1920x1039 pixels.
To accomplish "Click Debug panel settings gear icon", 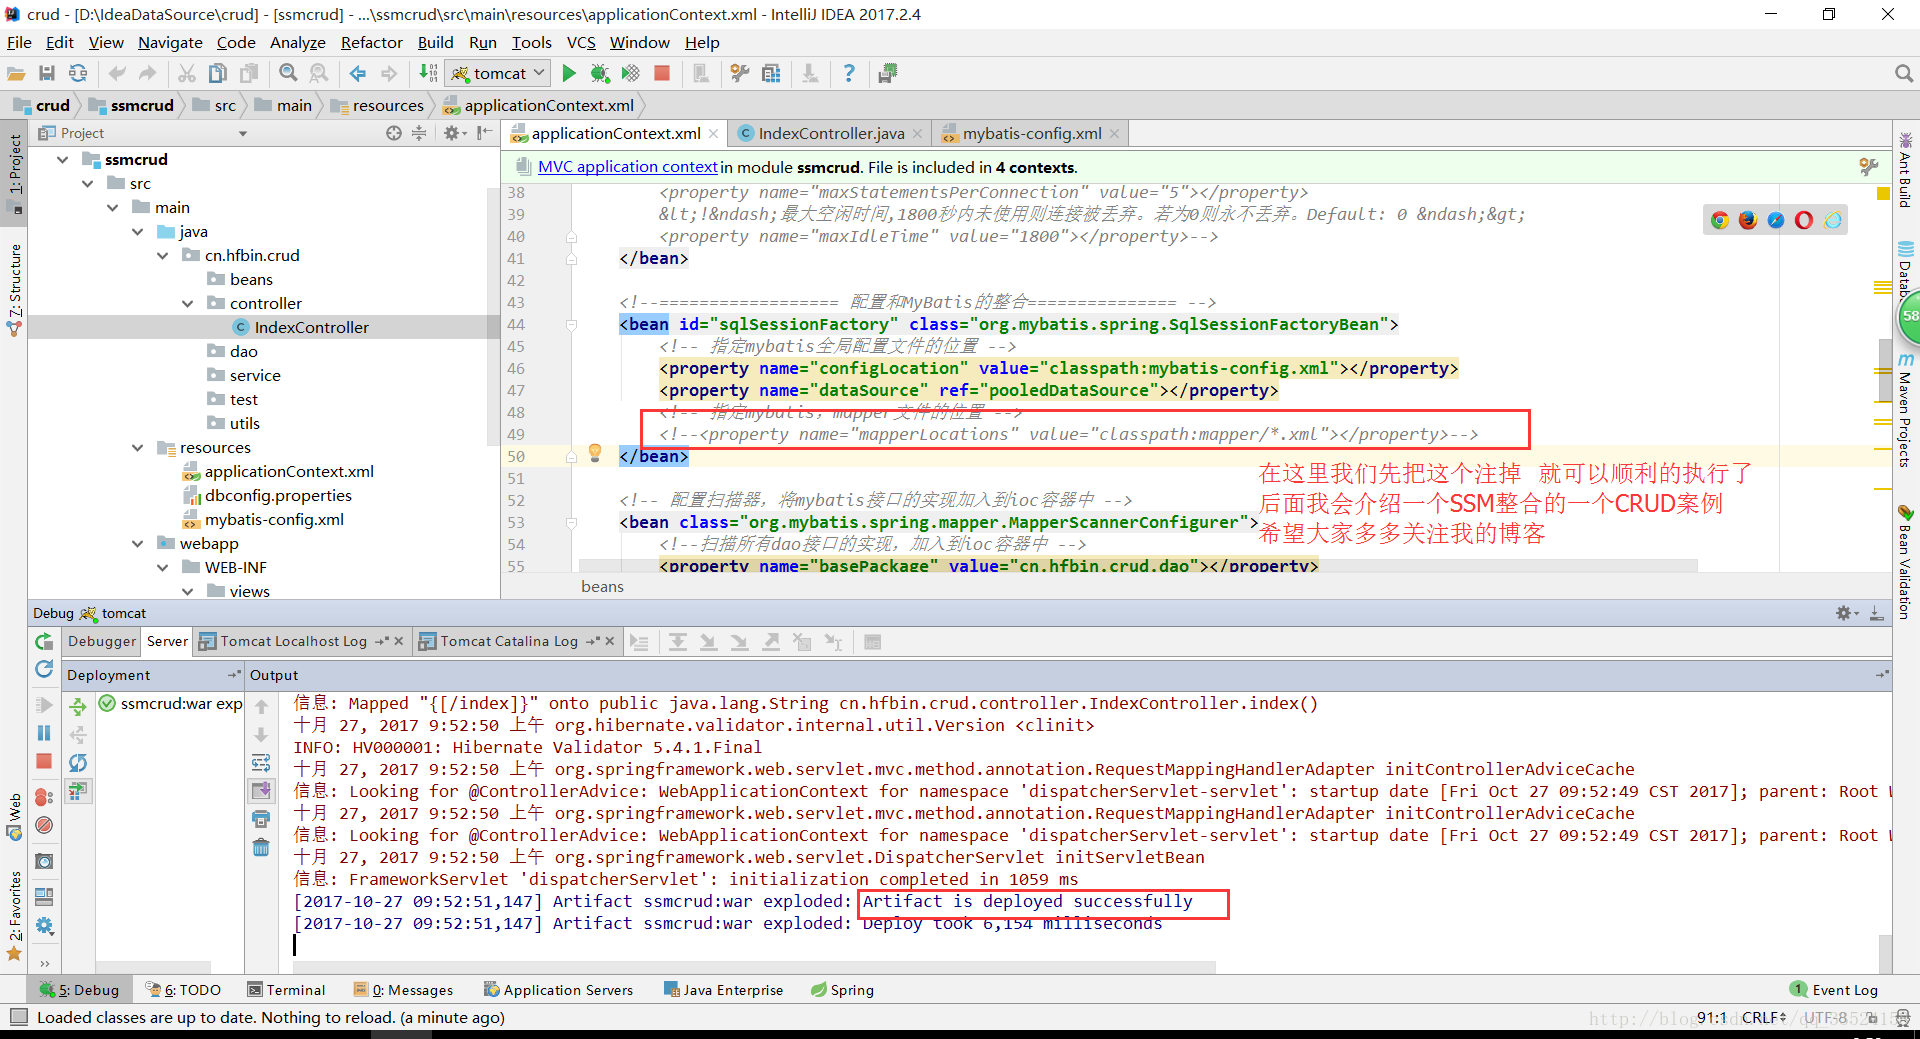I will pyautogui.click(x=1844, y=613).
